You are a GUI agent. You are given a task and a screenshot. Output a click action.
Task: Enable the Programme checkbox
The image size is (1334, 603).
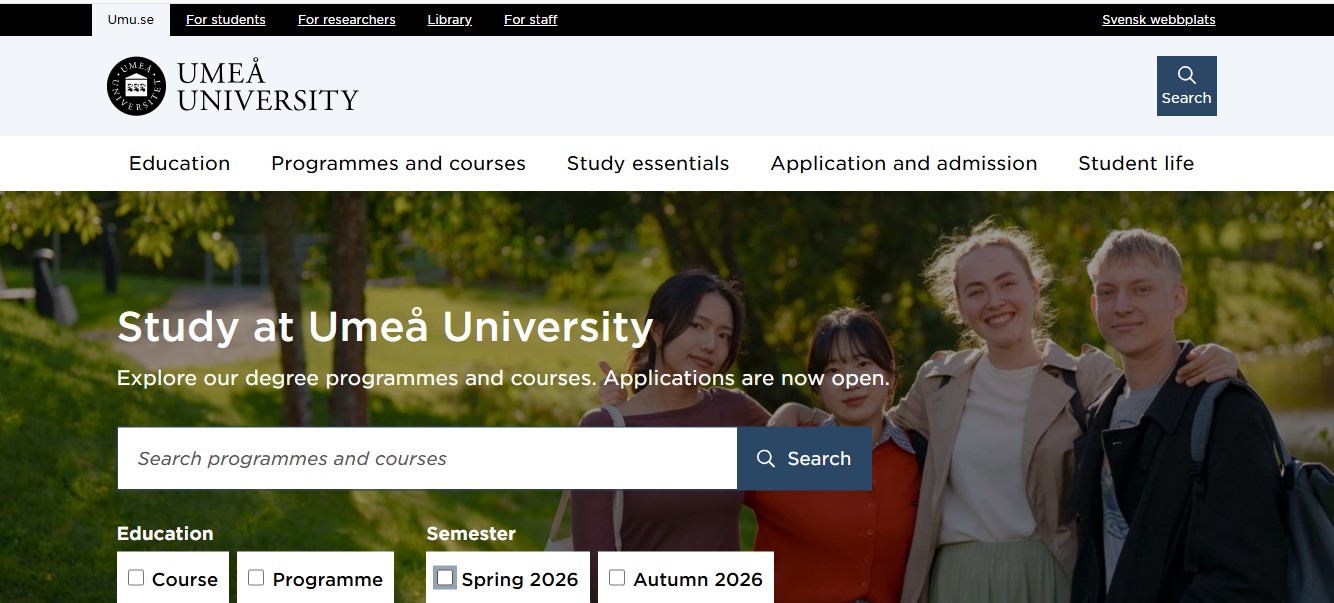coord(255,577)
